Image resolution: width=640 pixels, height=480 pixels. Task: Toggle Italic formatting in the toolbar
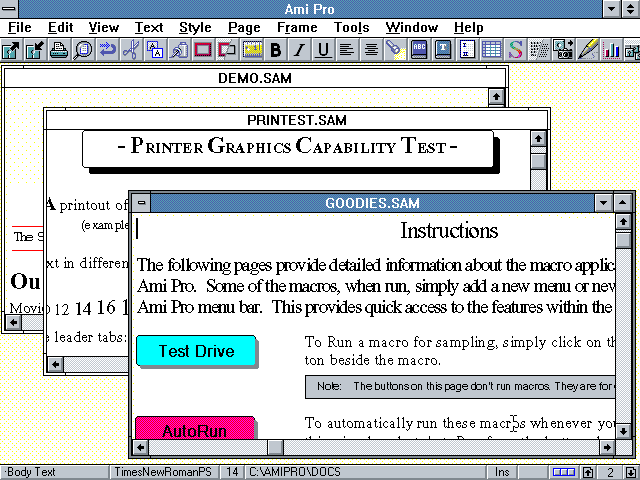[300, 49]
